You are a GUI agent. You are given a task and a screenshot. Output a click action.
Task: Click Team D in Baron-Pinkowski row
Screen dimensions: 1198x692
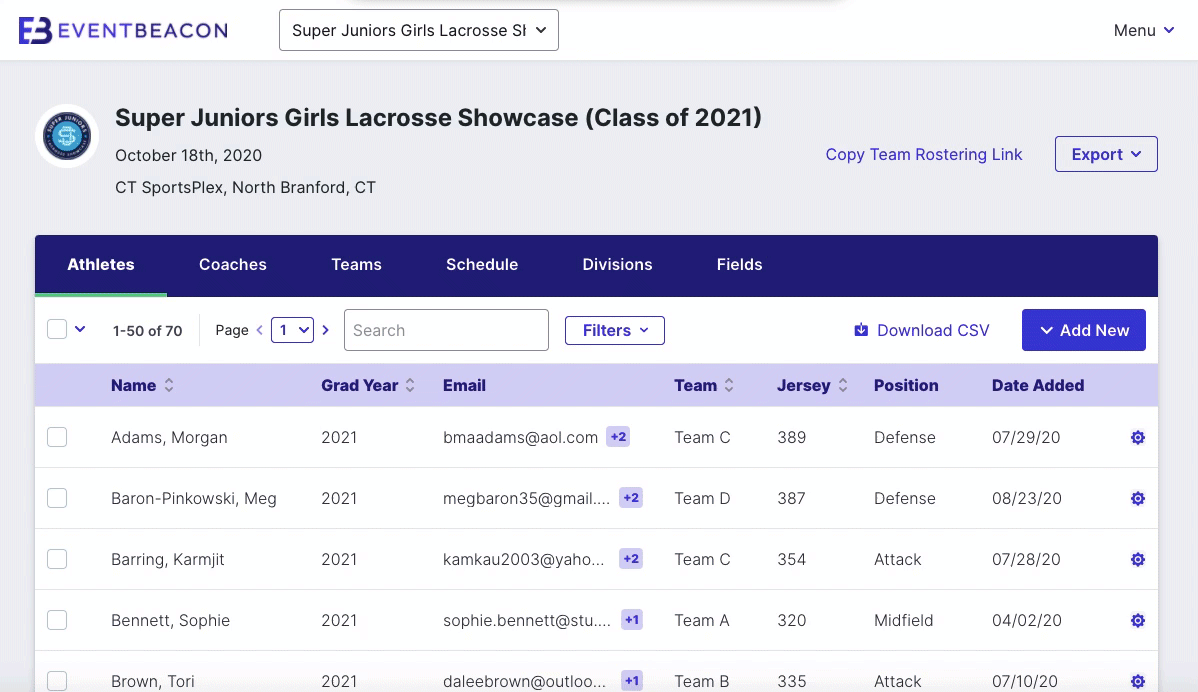click(x=702, y=498)
